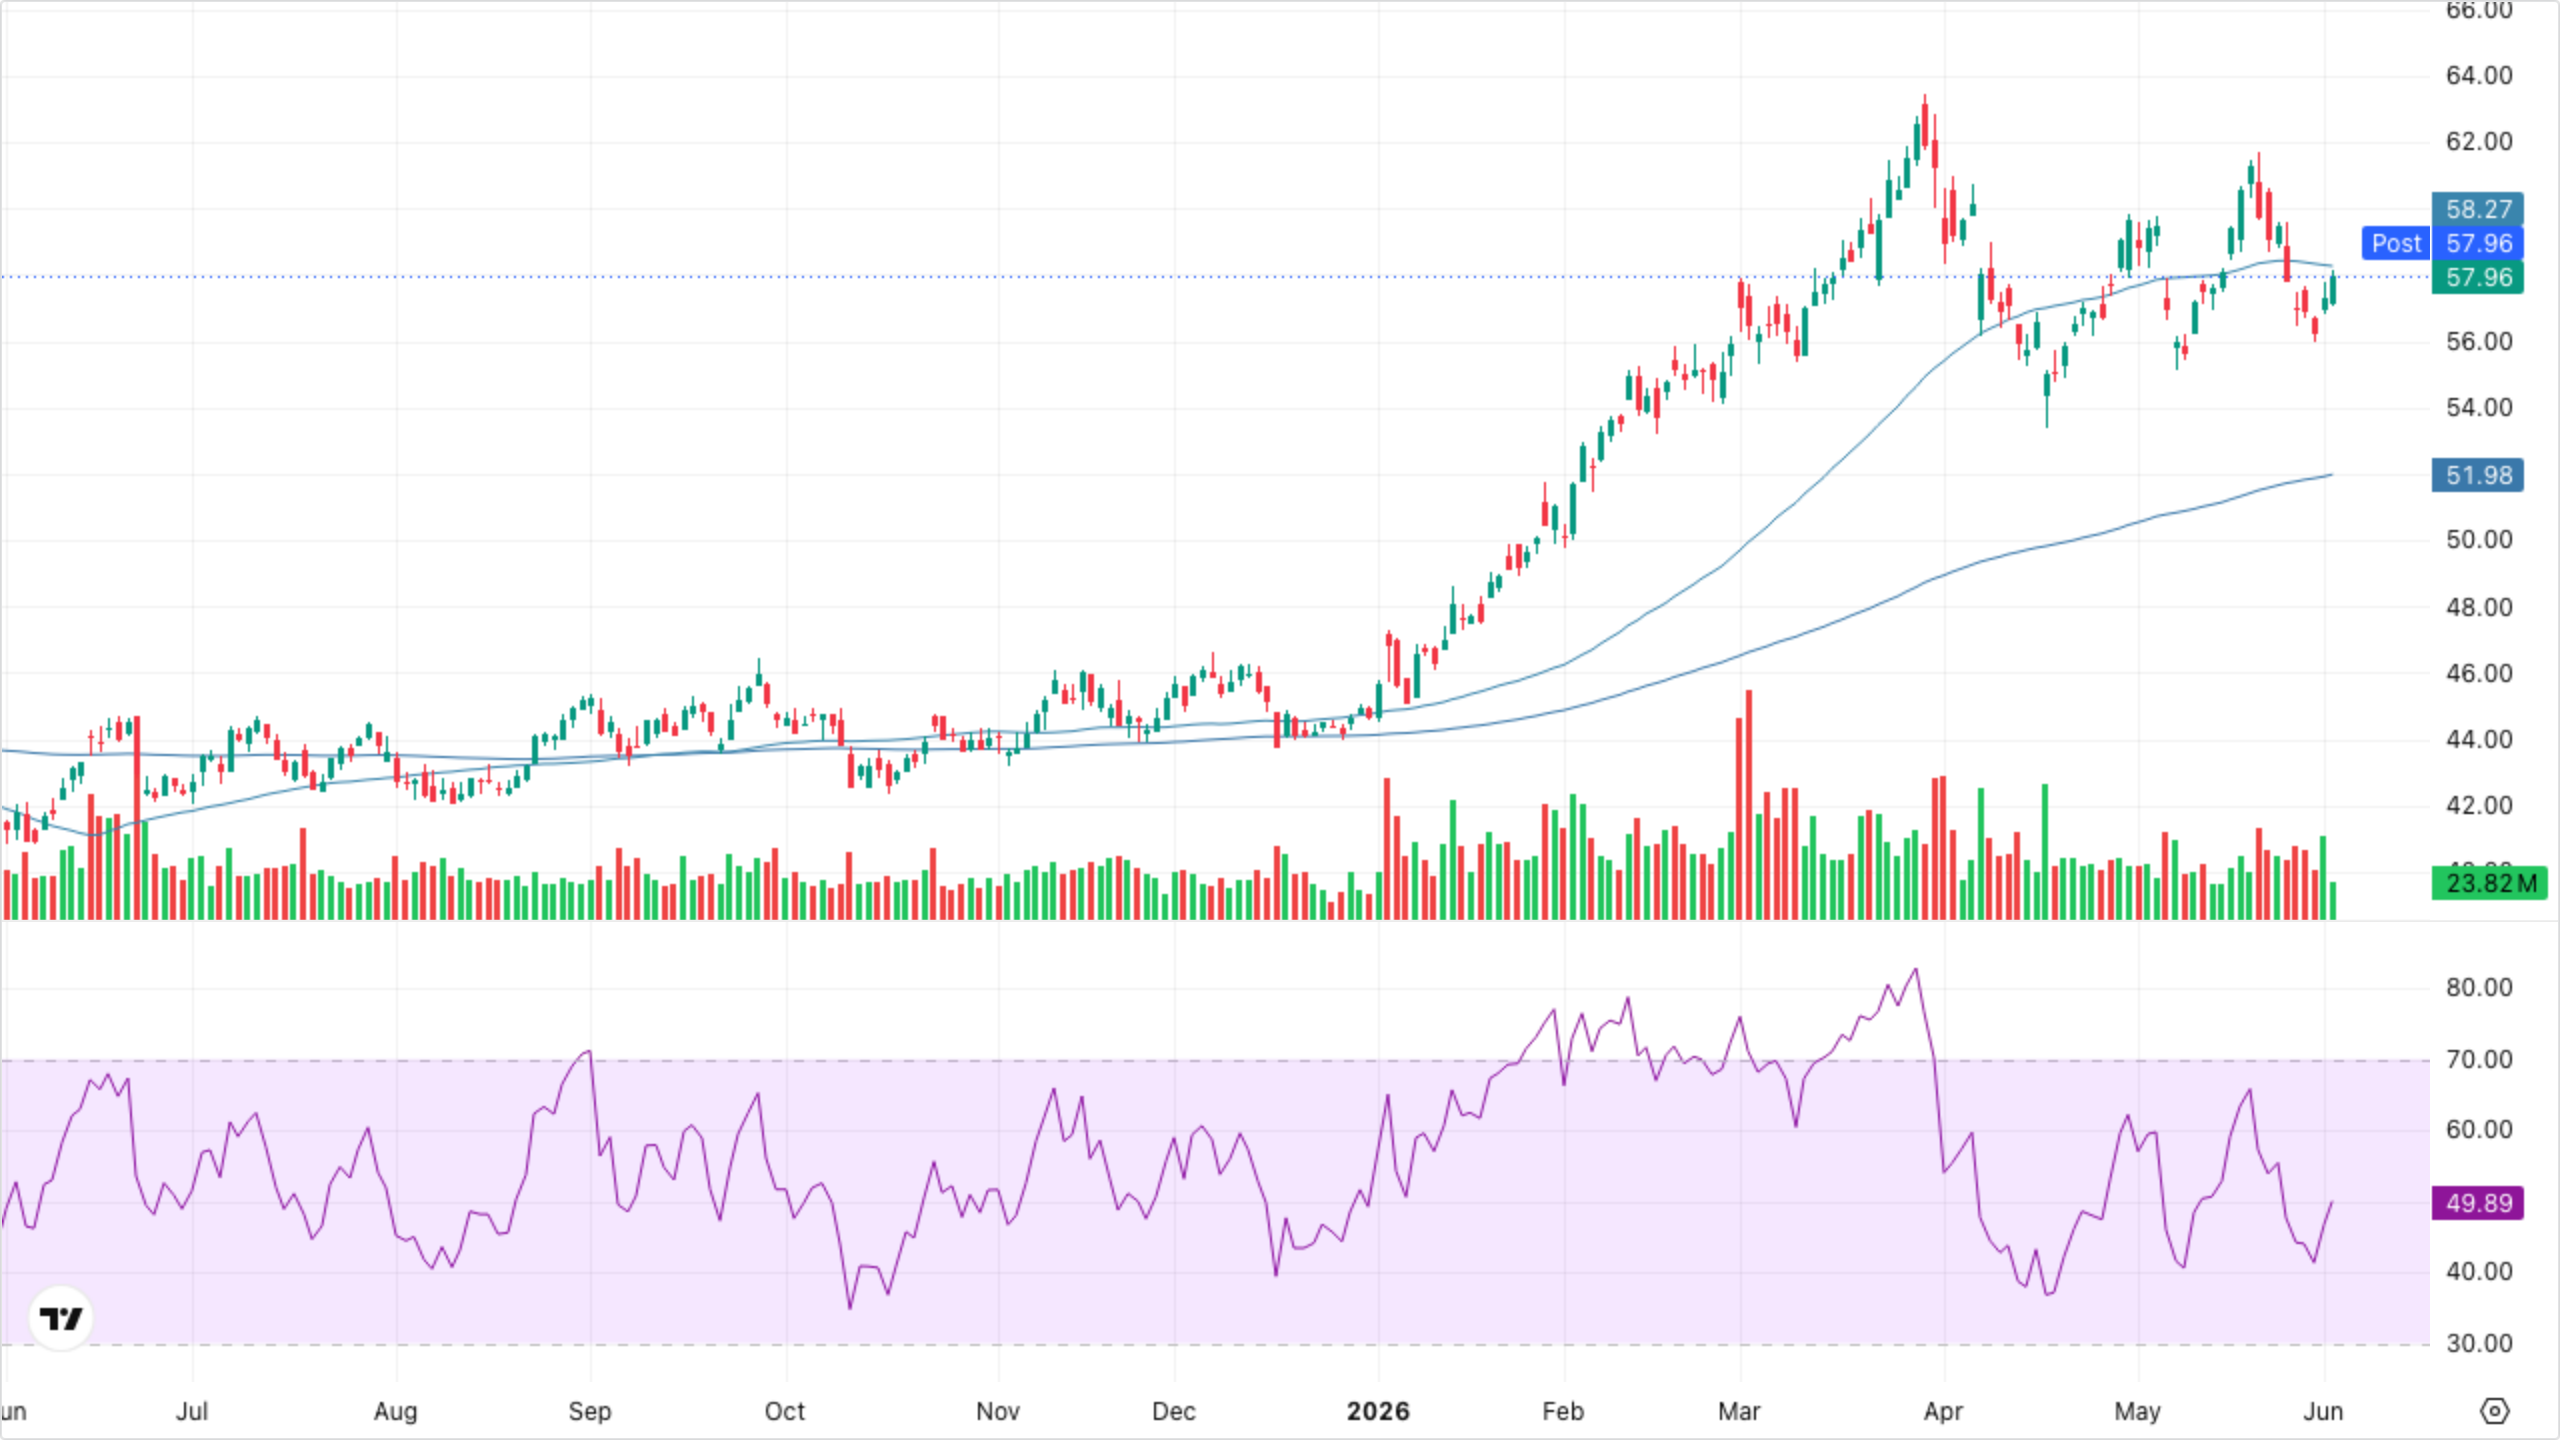Click the TradingView logo icon

[61, 1318]
